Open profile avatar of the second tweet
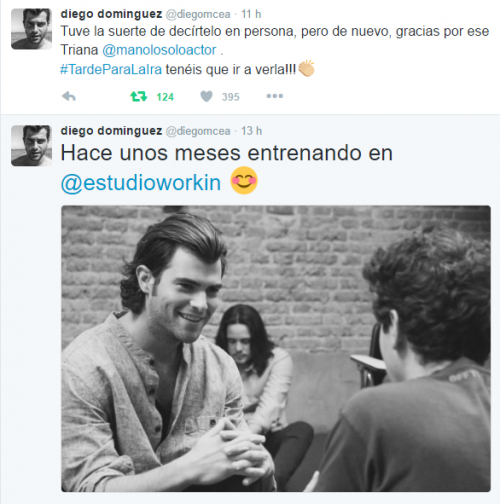500x504 pixels. point(31,146)
